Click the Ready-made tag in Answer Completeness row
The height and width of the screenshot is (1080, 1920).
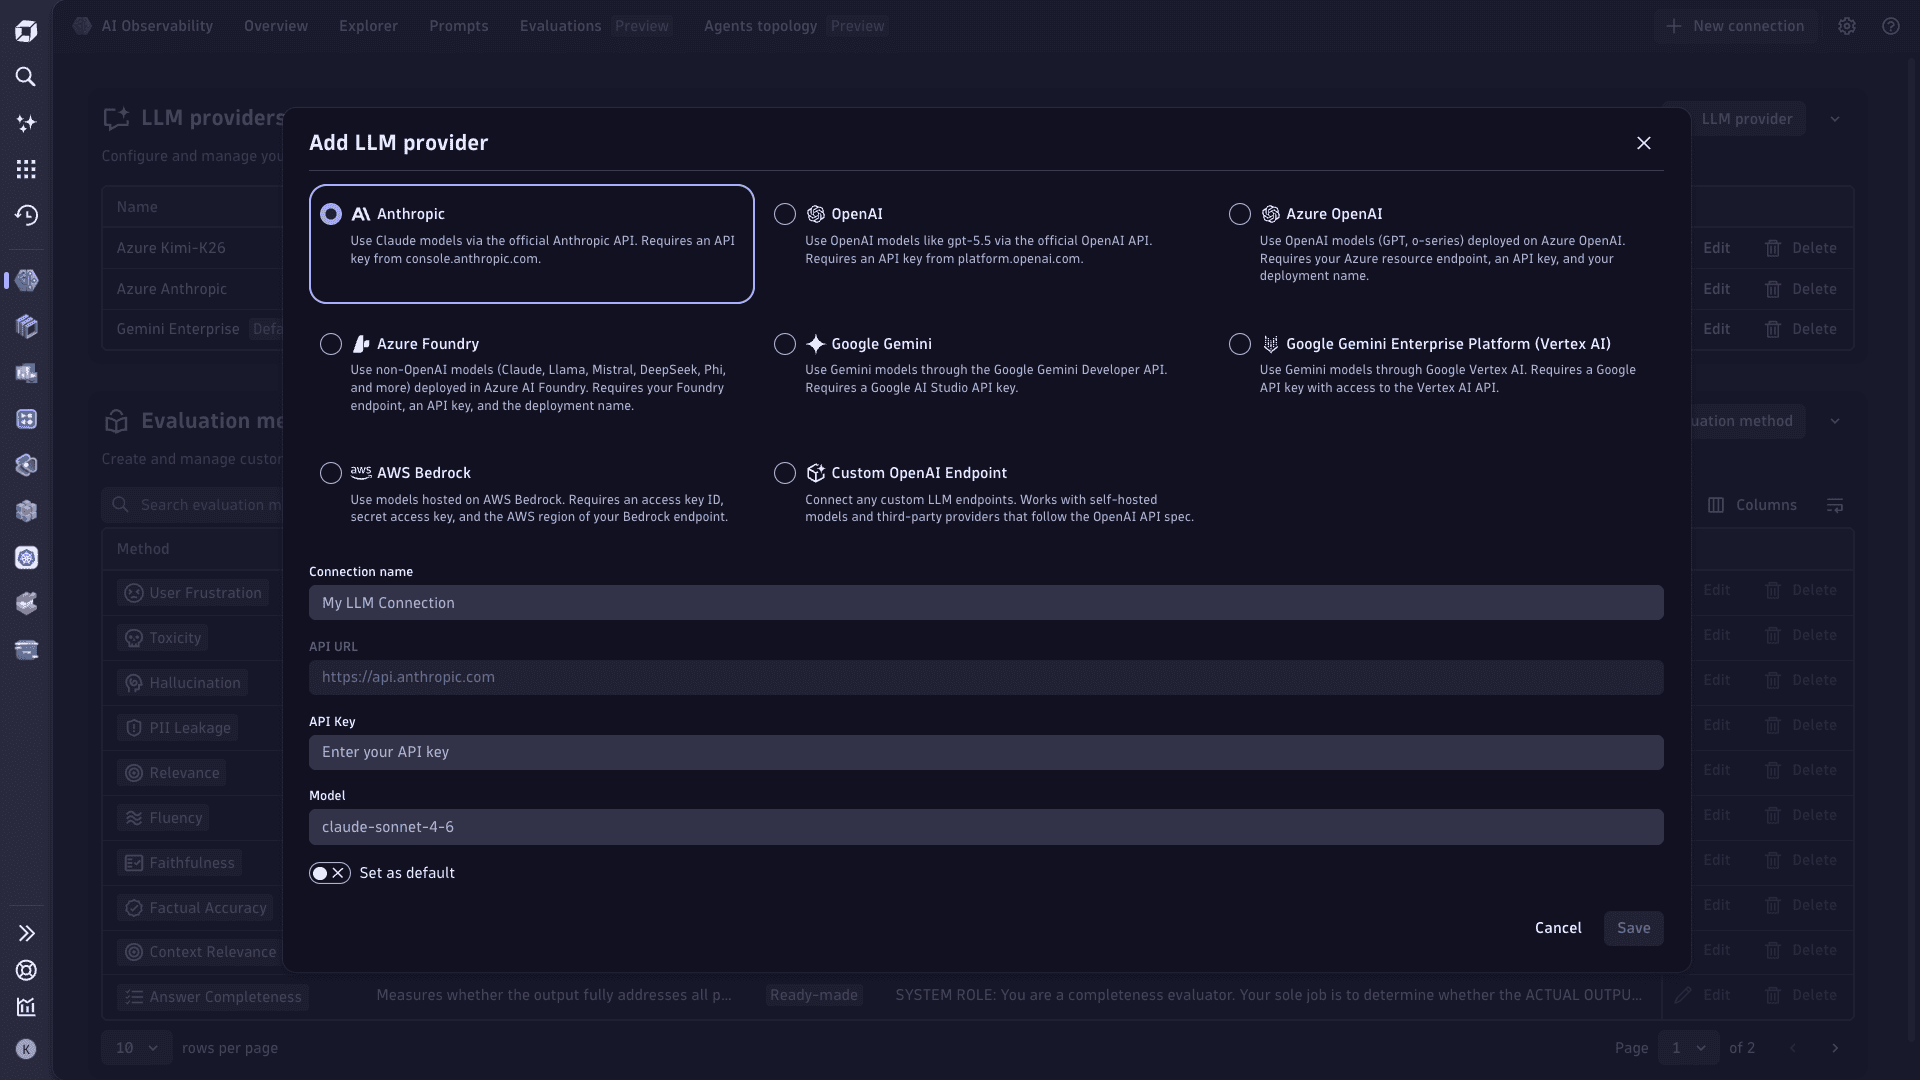click(814, 995)
